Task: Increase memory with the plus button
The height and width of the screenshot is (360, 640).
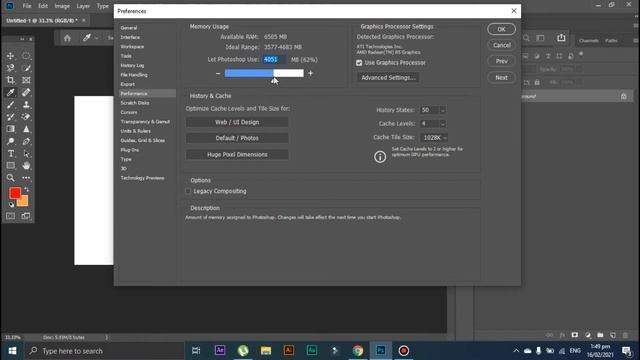Action: coord(311,73)
